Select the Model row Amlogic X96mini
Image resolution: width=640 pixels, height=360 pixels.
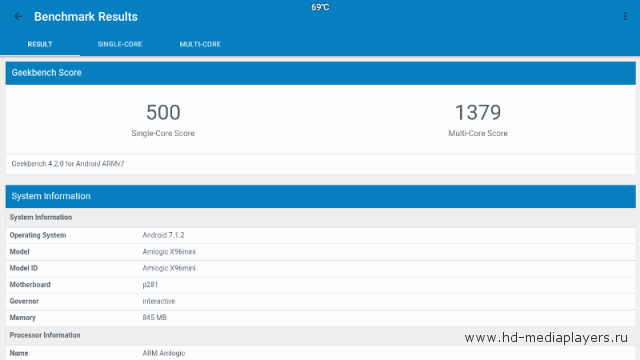point(320,252)
